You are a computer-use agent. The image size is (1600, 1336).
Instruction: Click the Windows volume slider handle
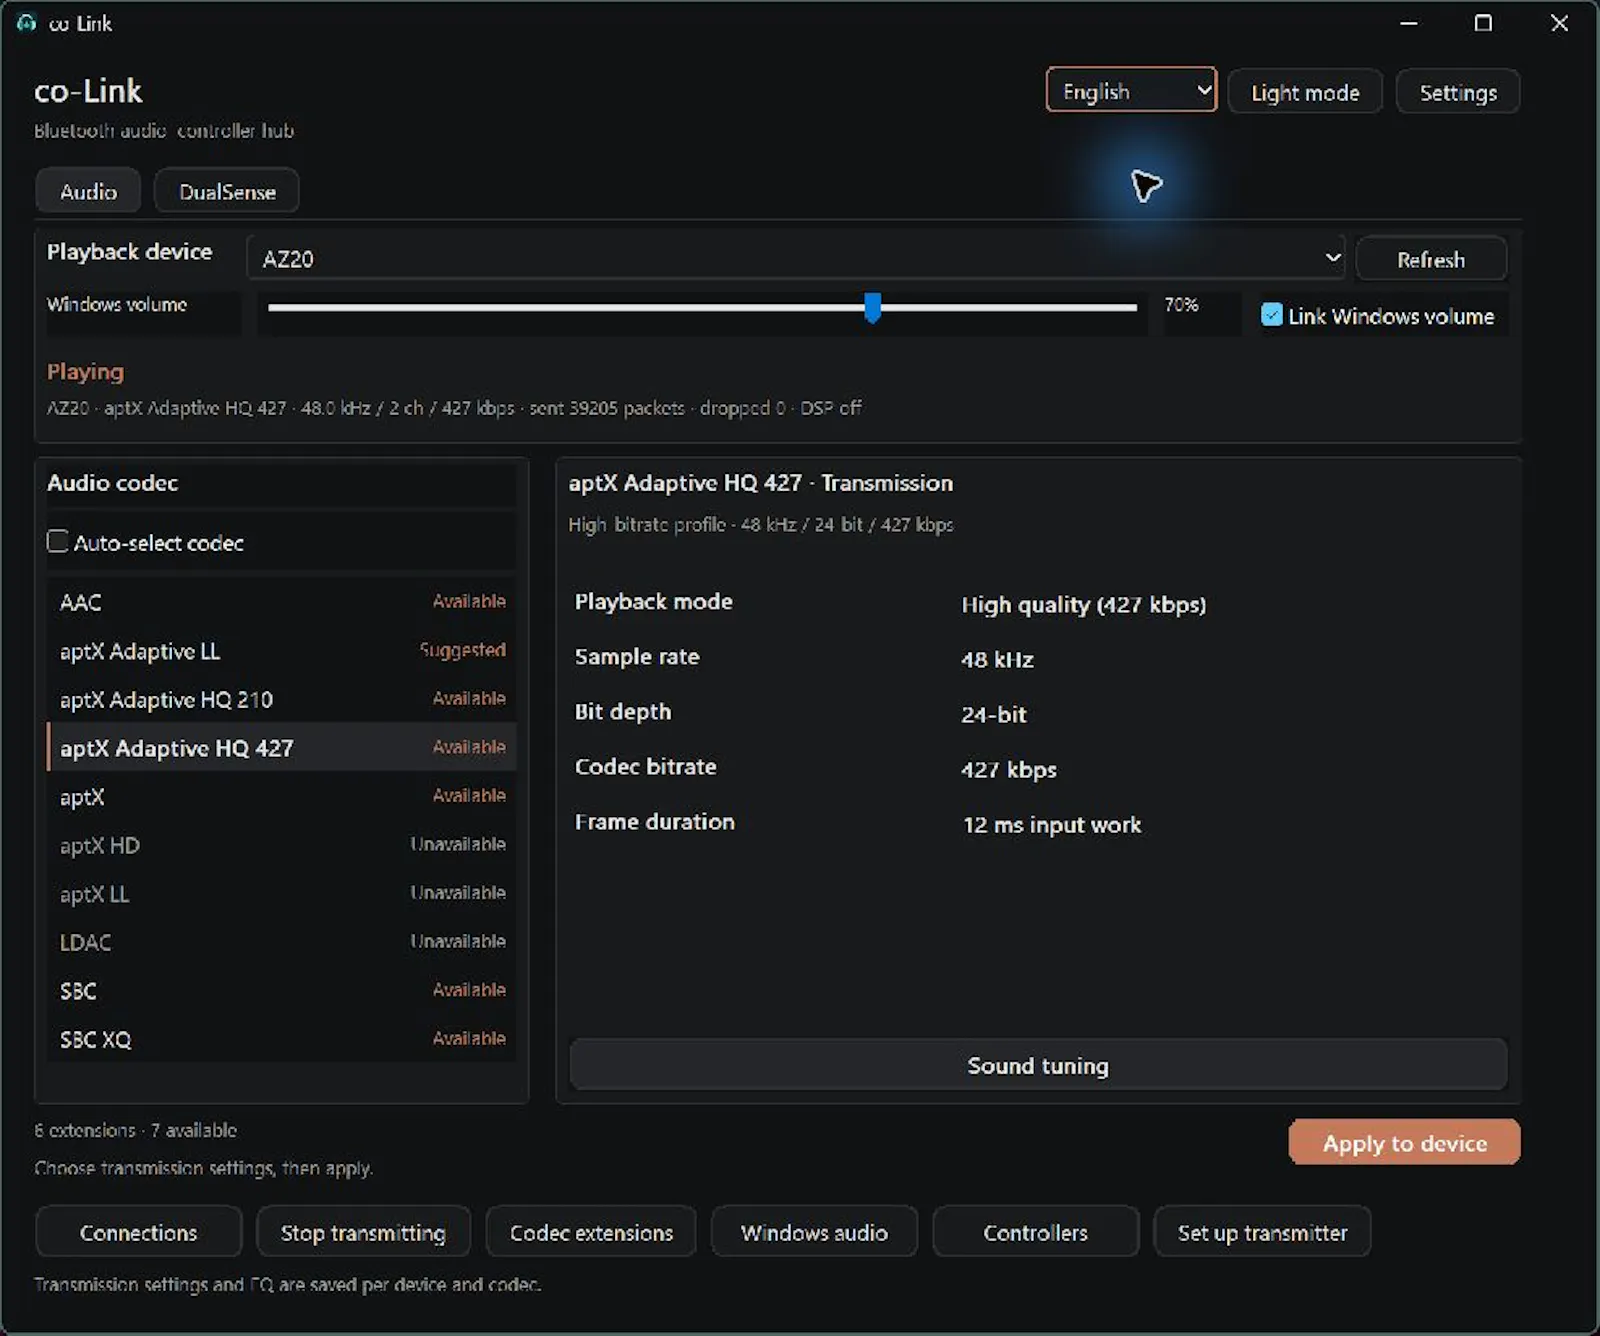click(873, 308)
